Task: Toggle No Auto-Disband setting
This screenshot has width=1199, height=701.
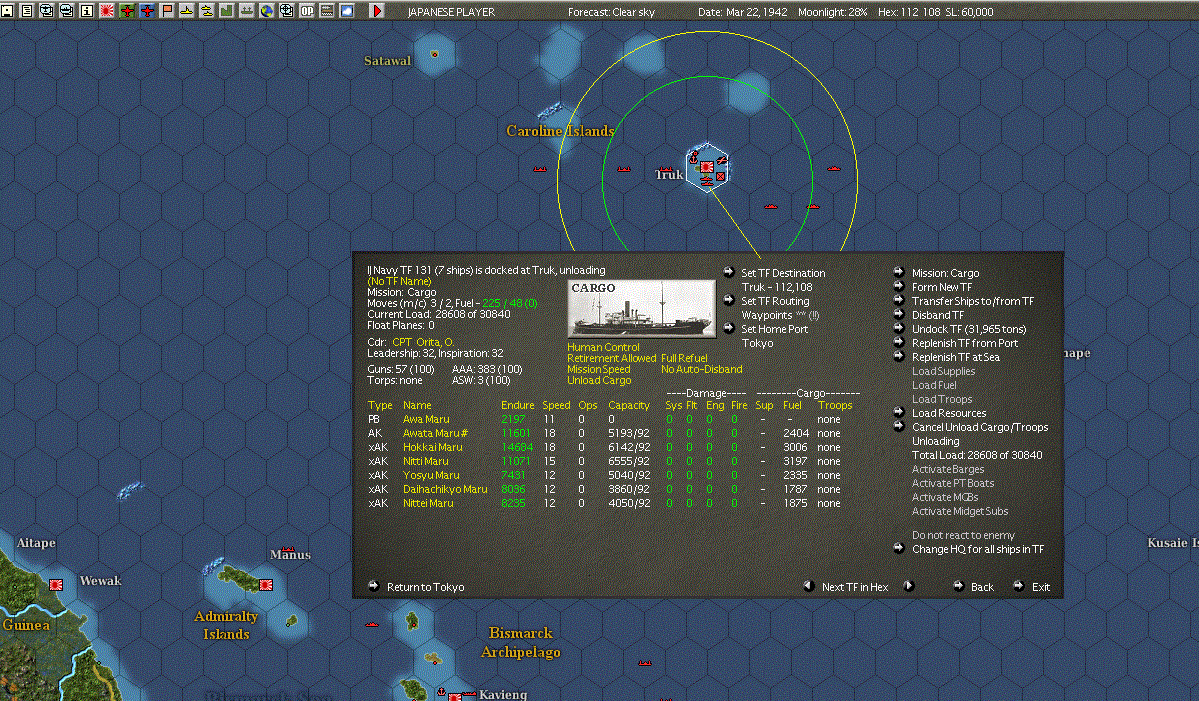Action: (x=701, y=369)
